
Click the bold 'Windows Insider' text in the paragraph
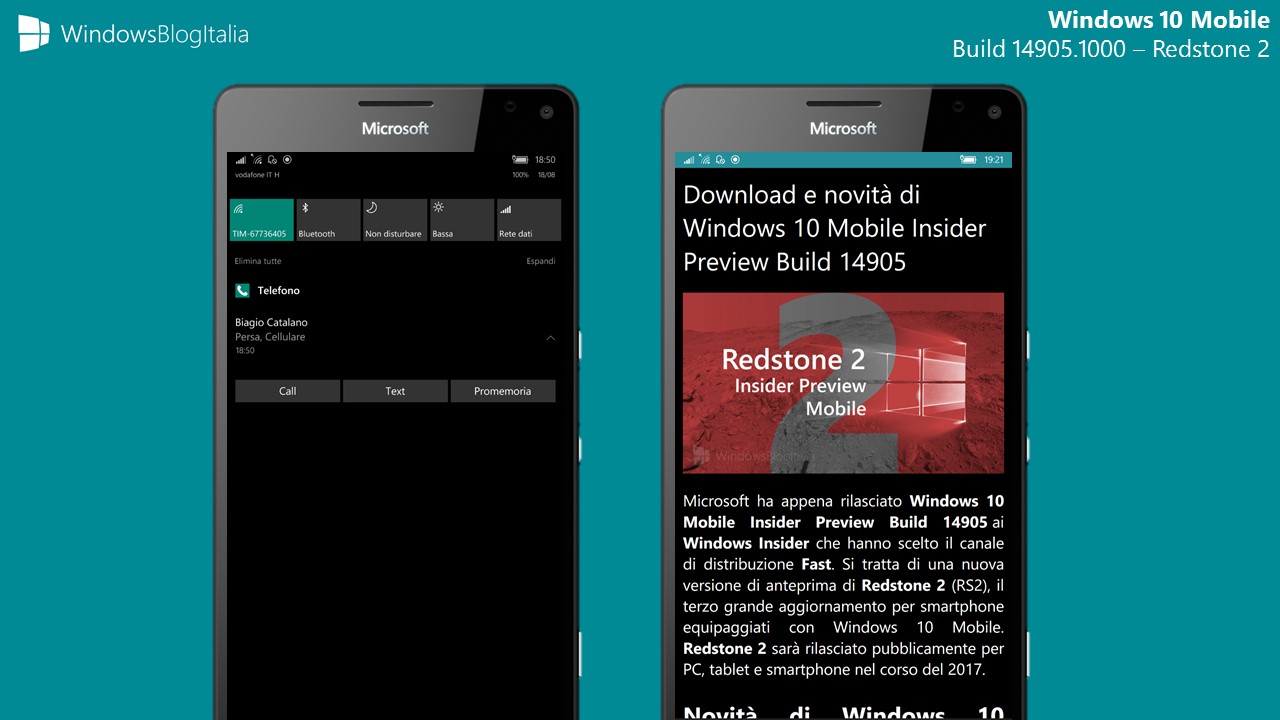pos(746,543)
